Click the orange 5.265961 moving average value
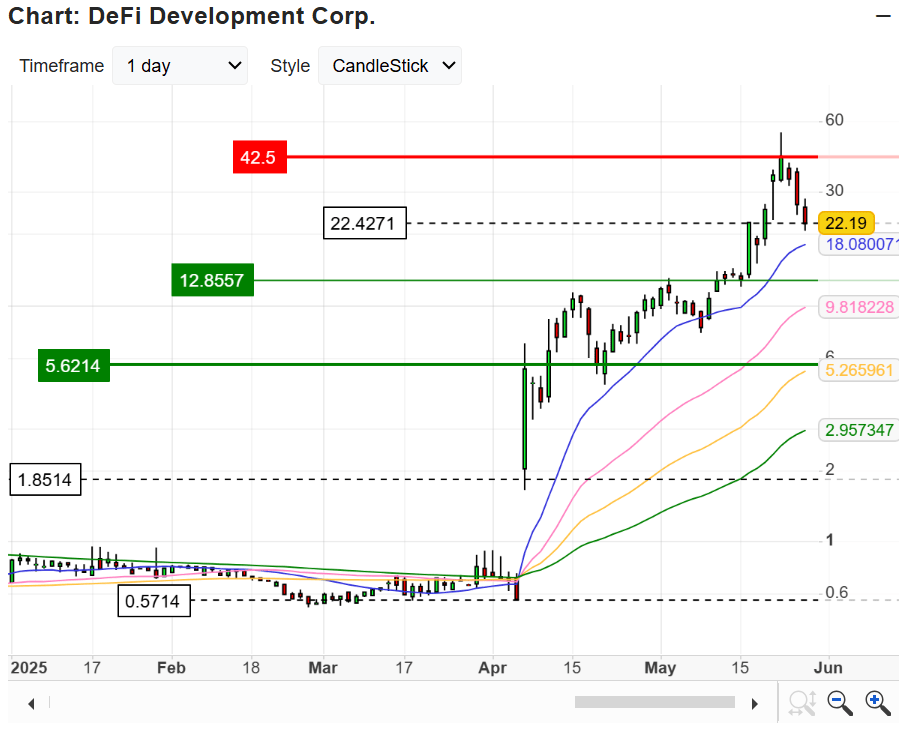 click(859, 370)
